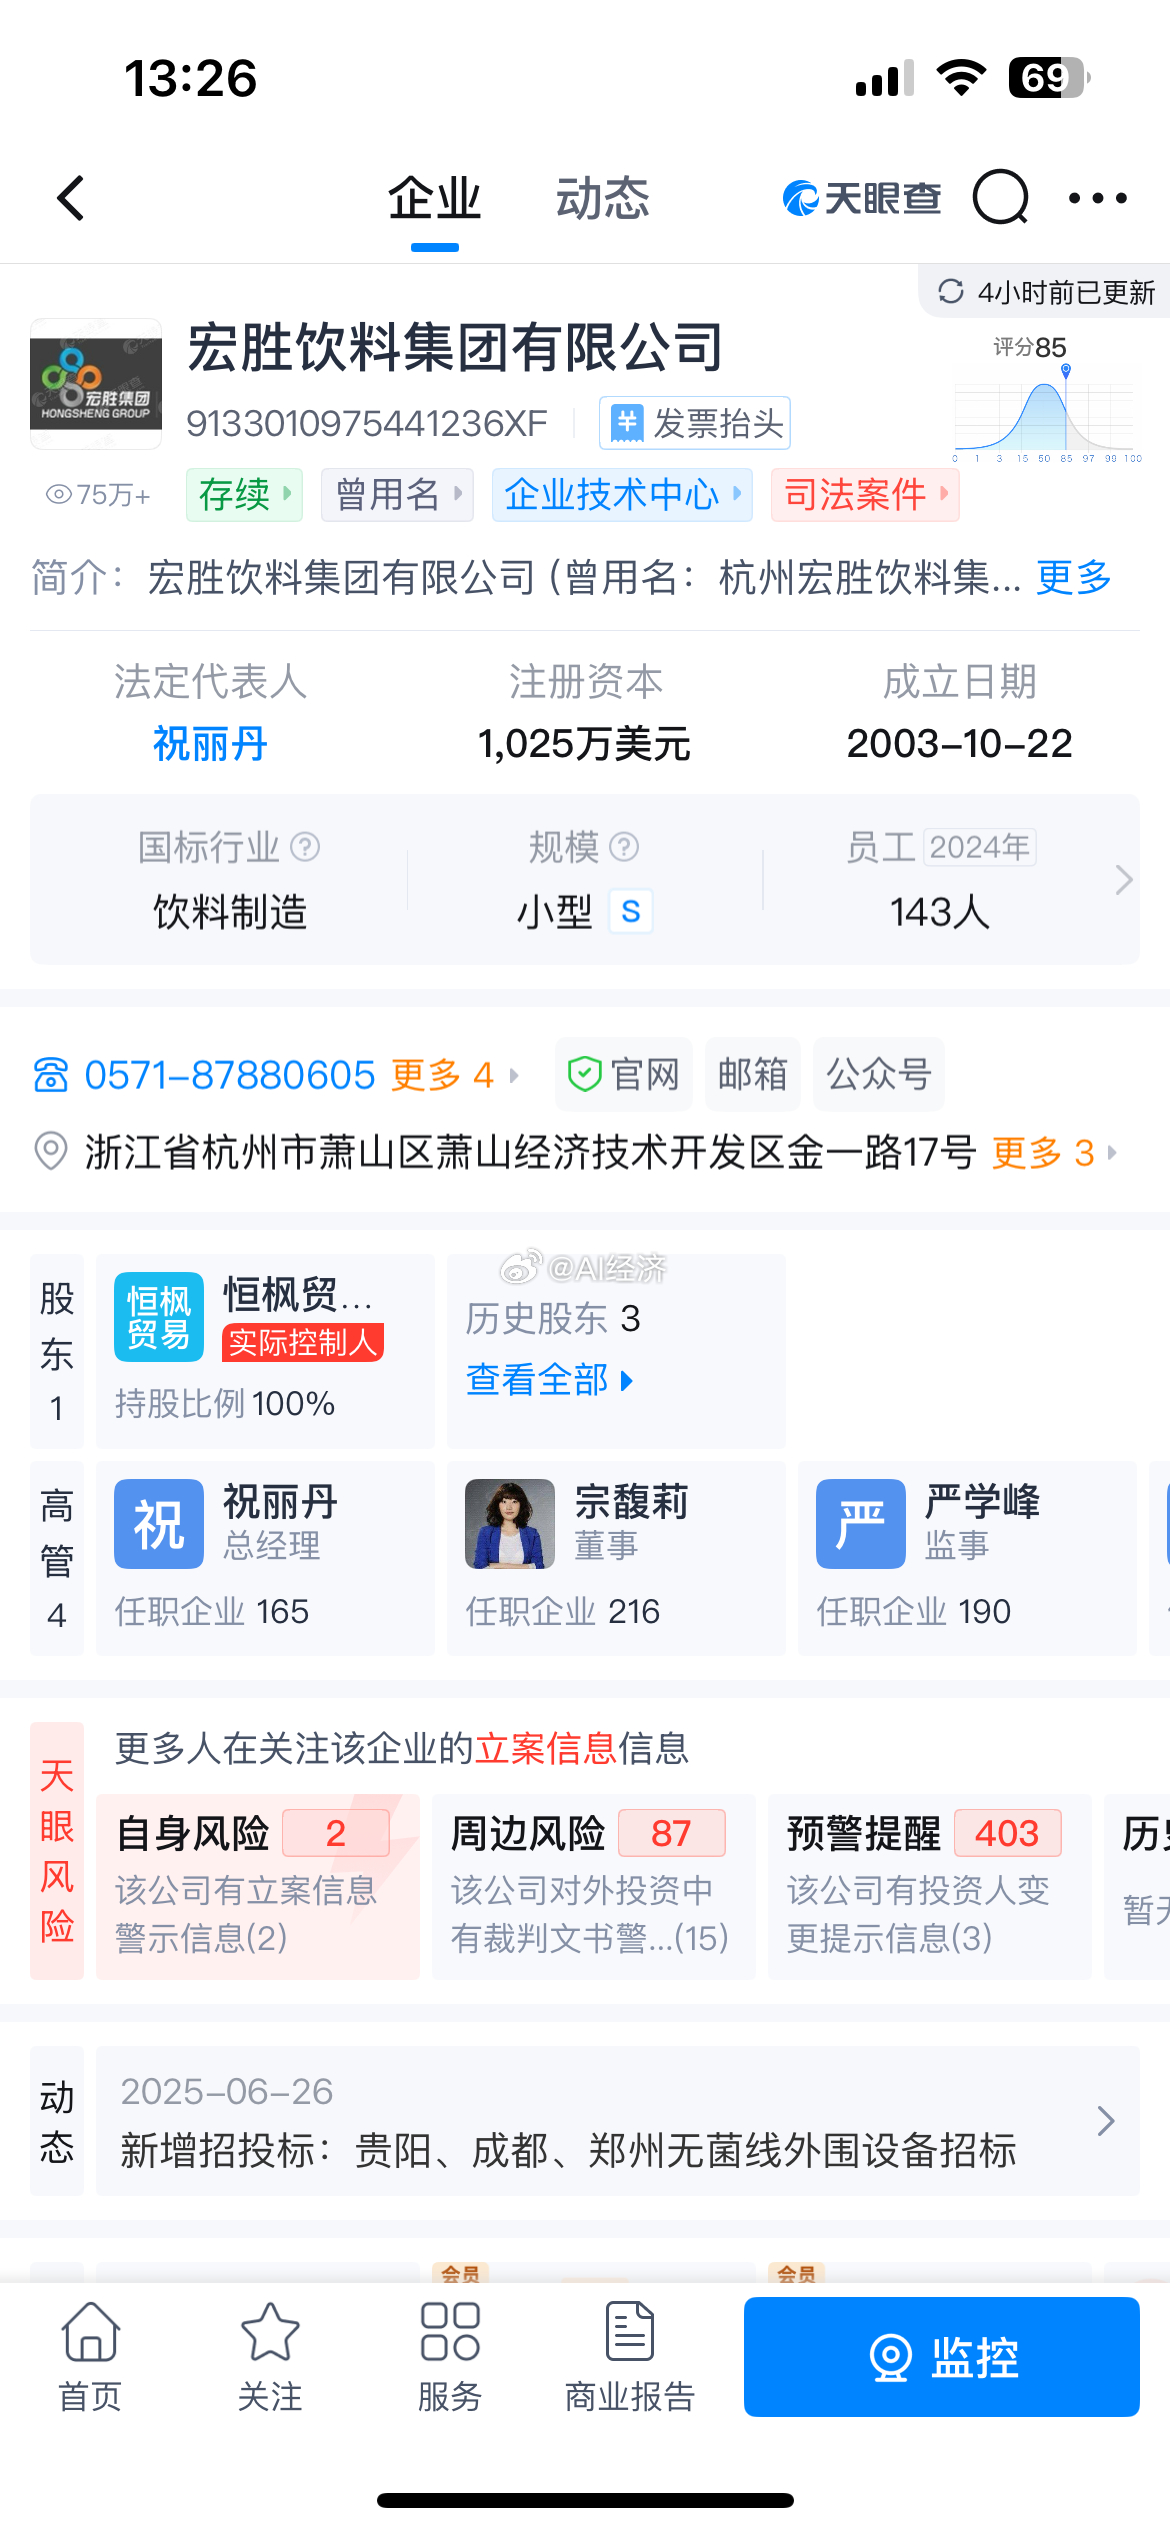Tap the back arrow icon

71,198
